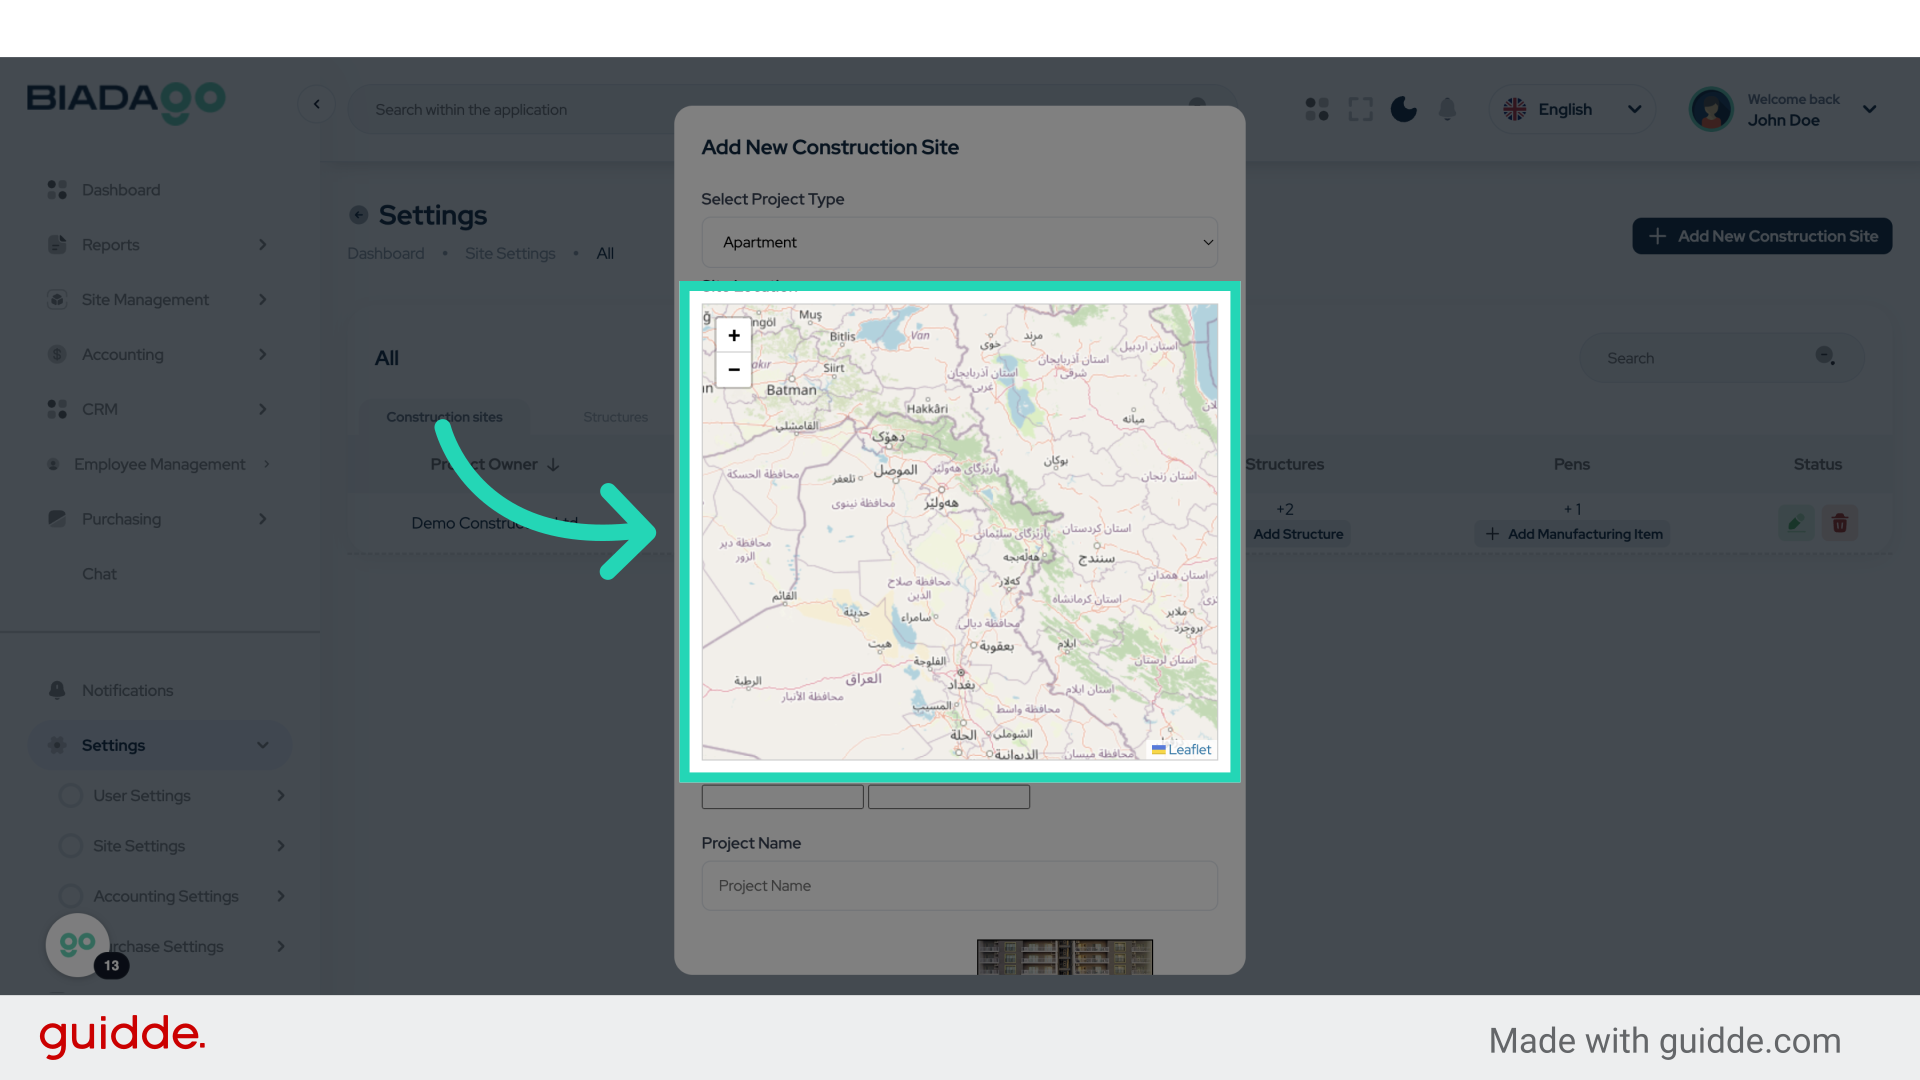Viewport: 1920px width, 1080px height.
Task: Open the notifications bell icon
Action: coord(1447,109)
